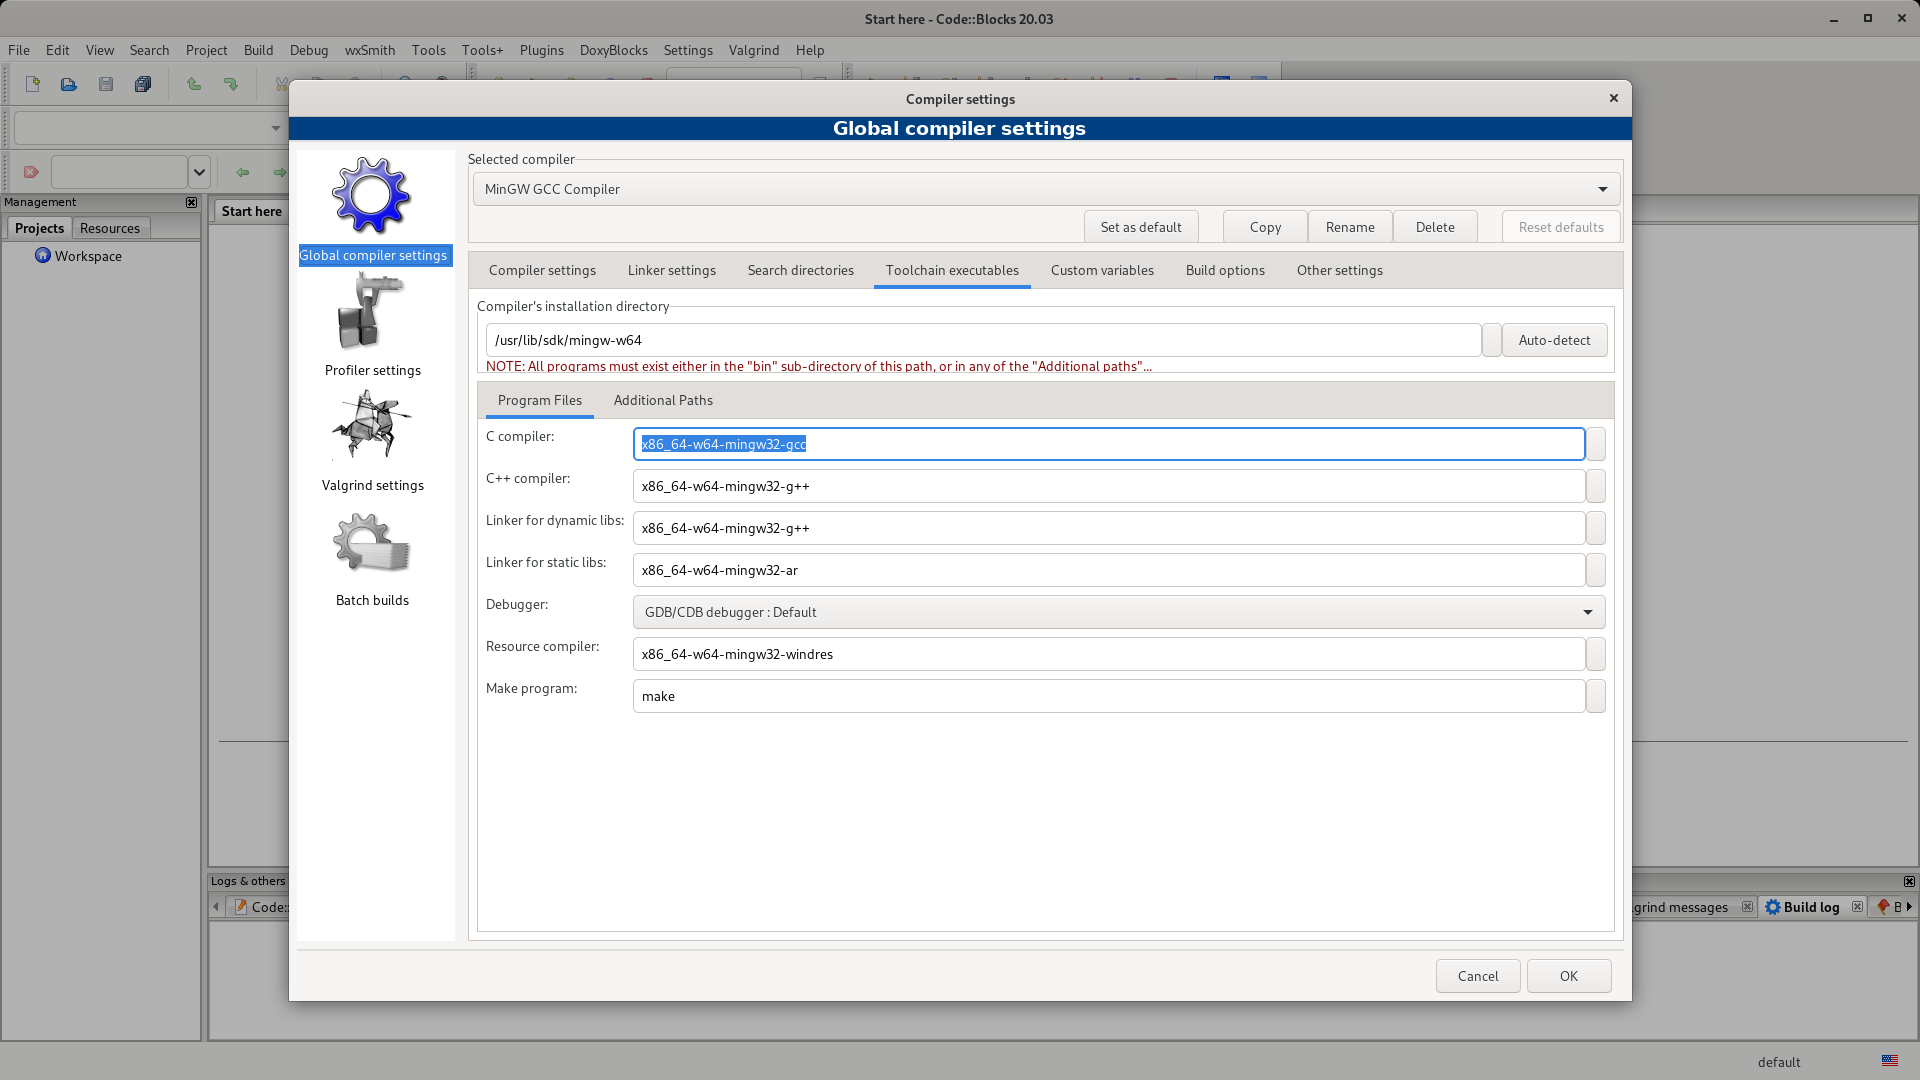Switch to the Resources management tab
The width and height of the screenshot is (1920, 1080).
(110, 228)
